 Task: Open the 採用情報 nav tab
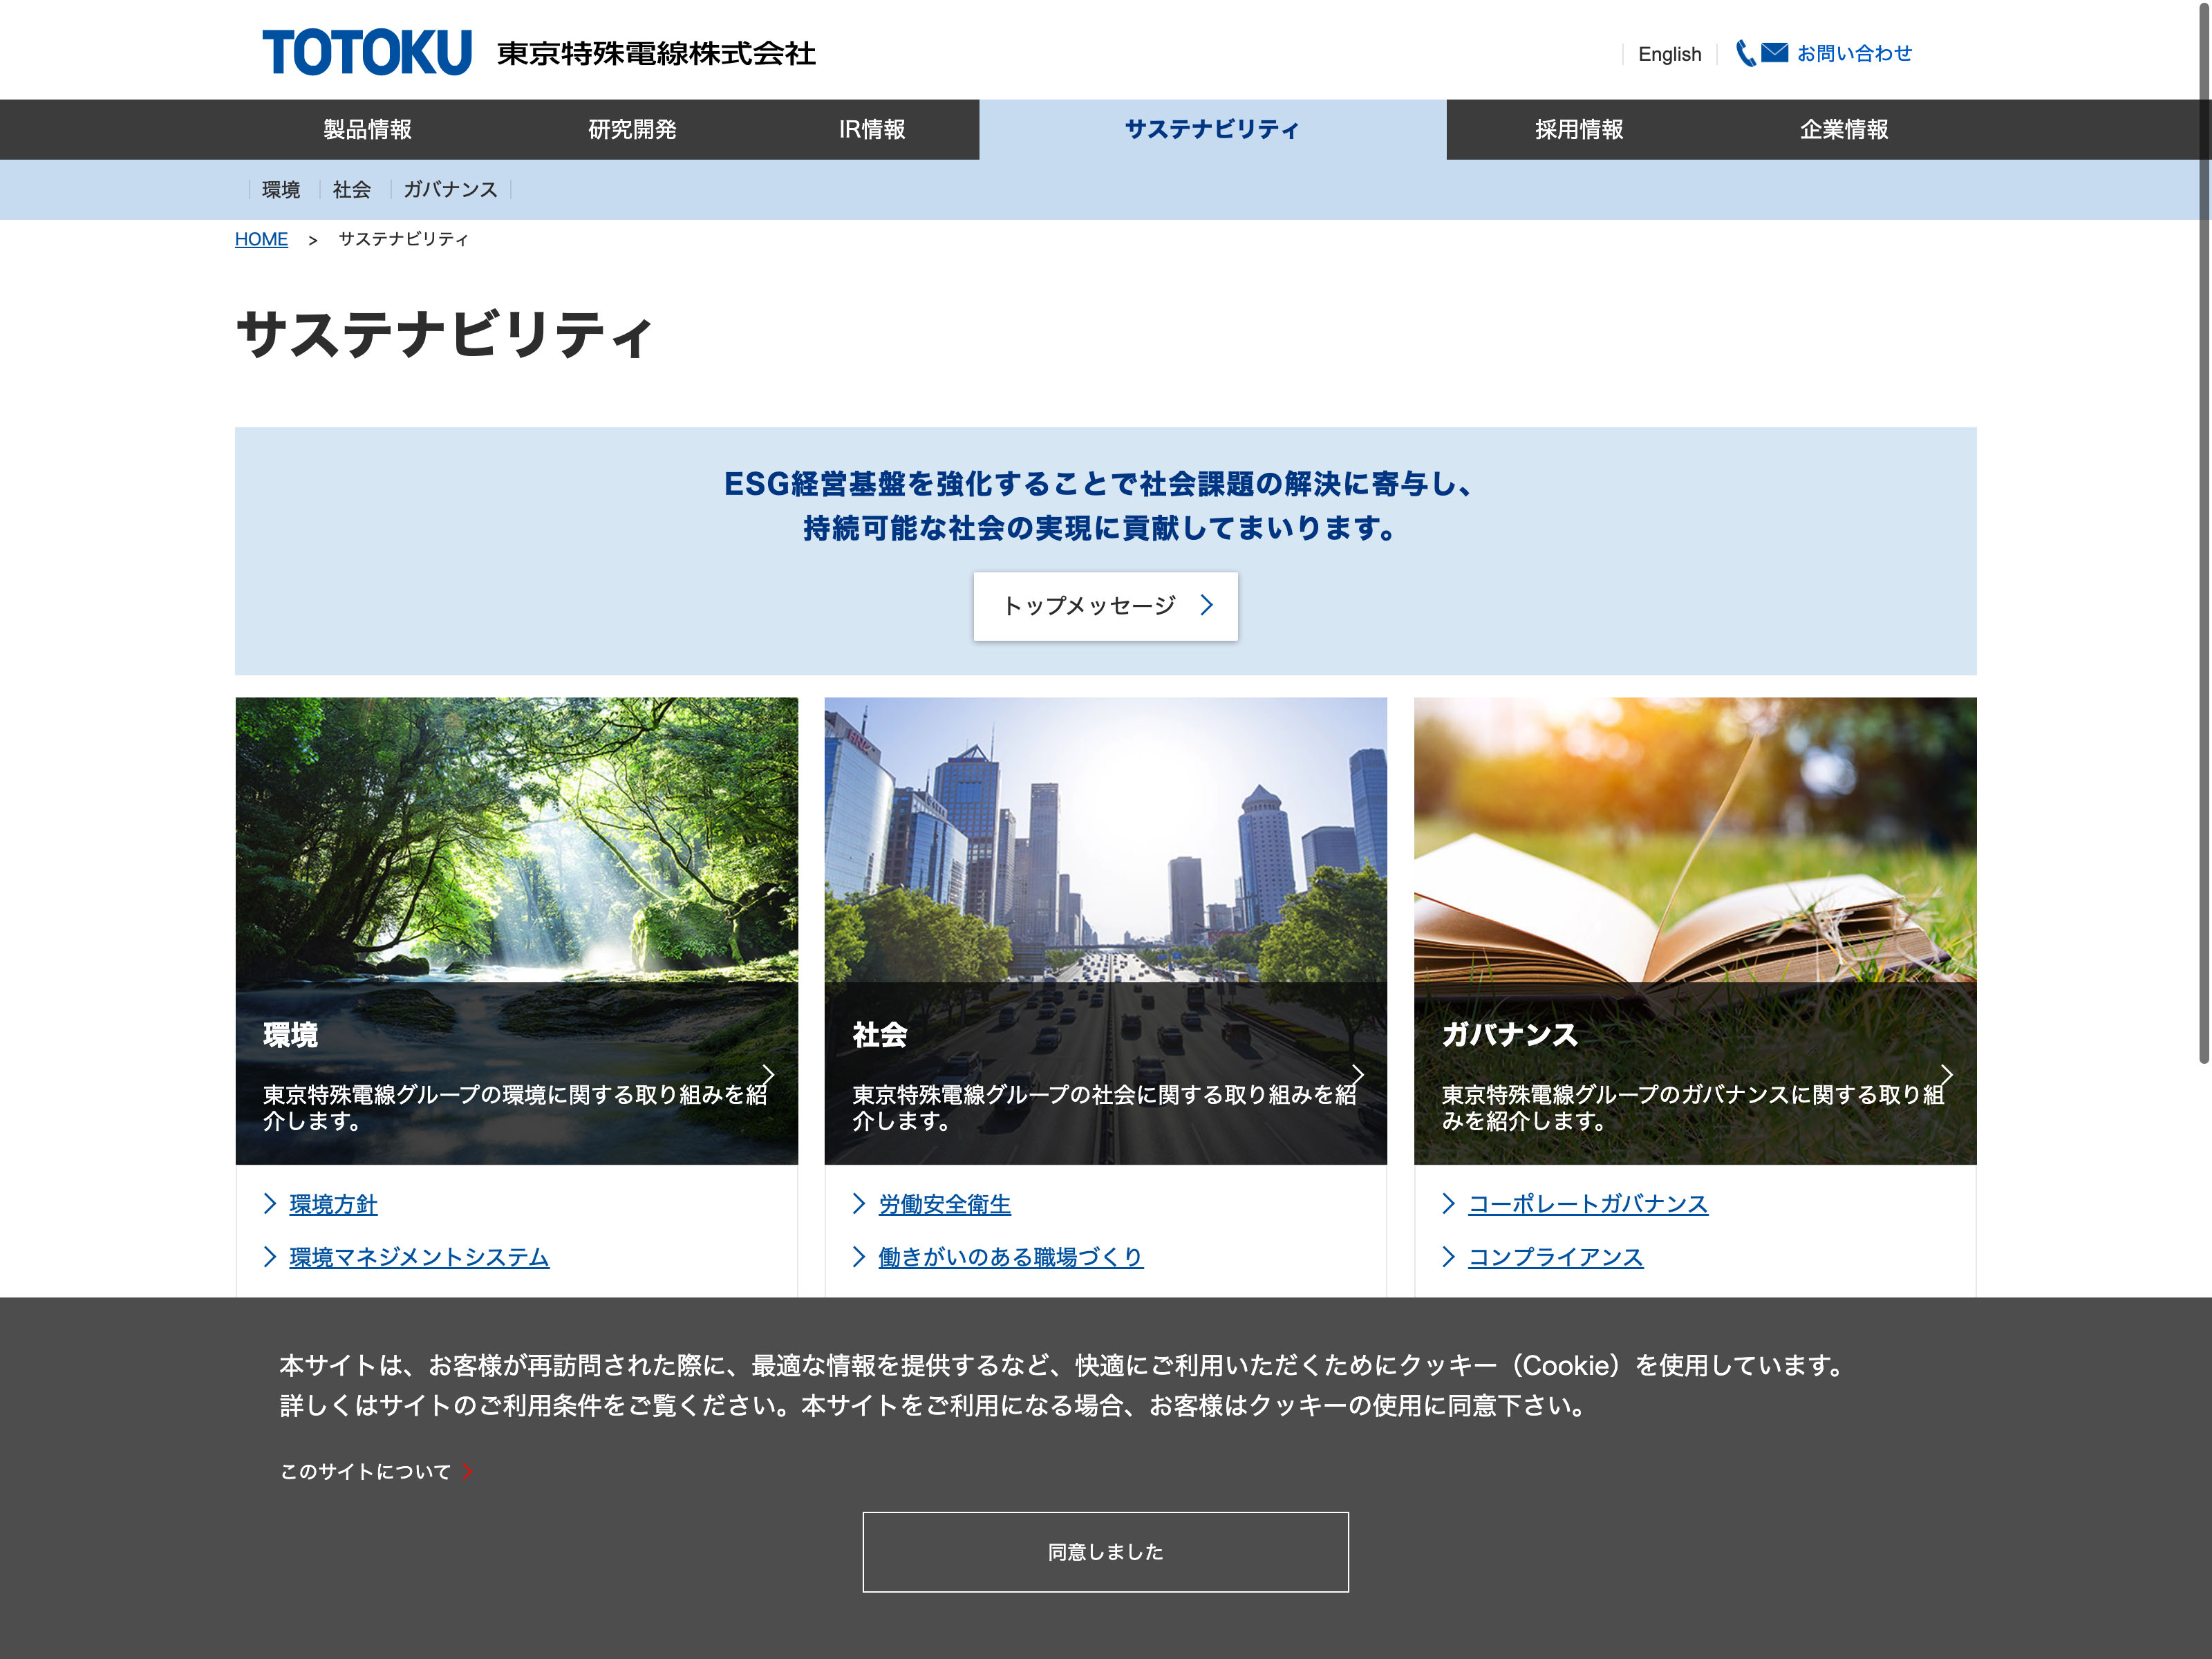click(1578, 129)
